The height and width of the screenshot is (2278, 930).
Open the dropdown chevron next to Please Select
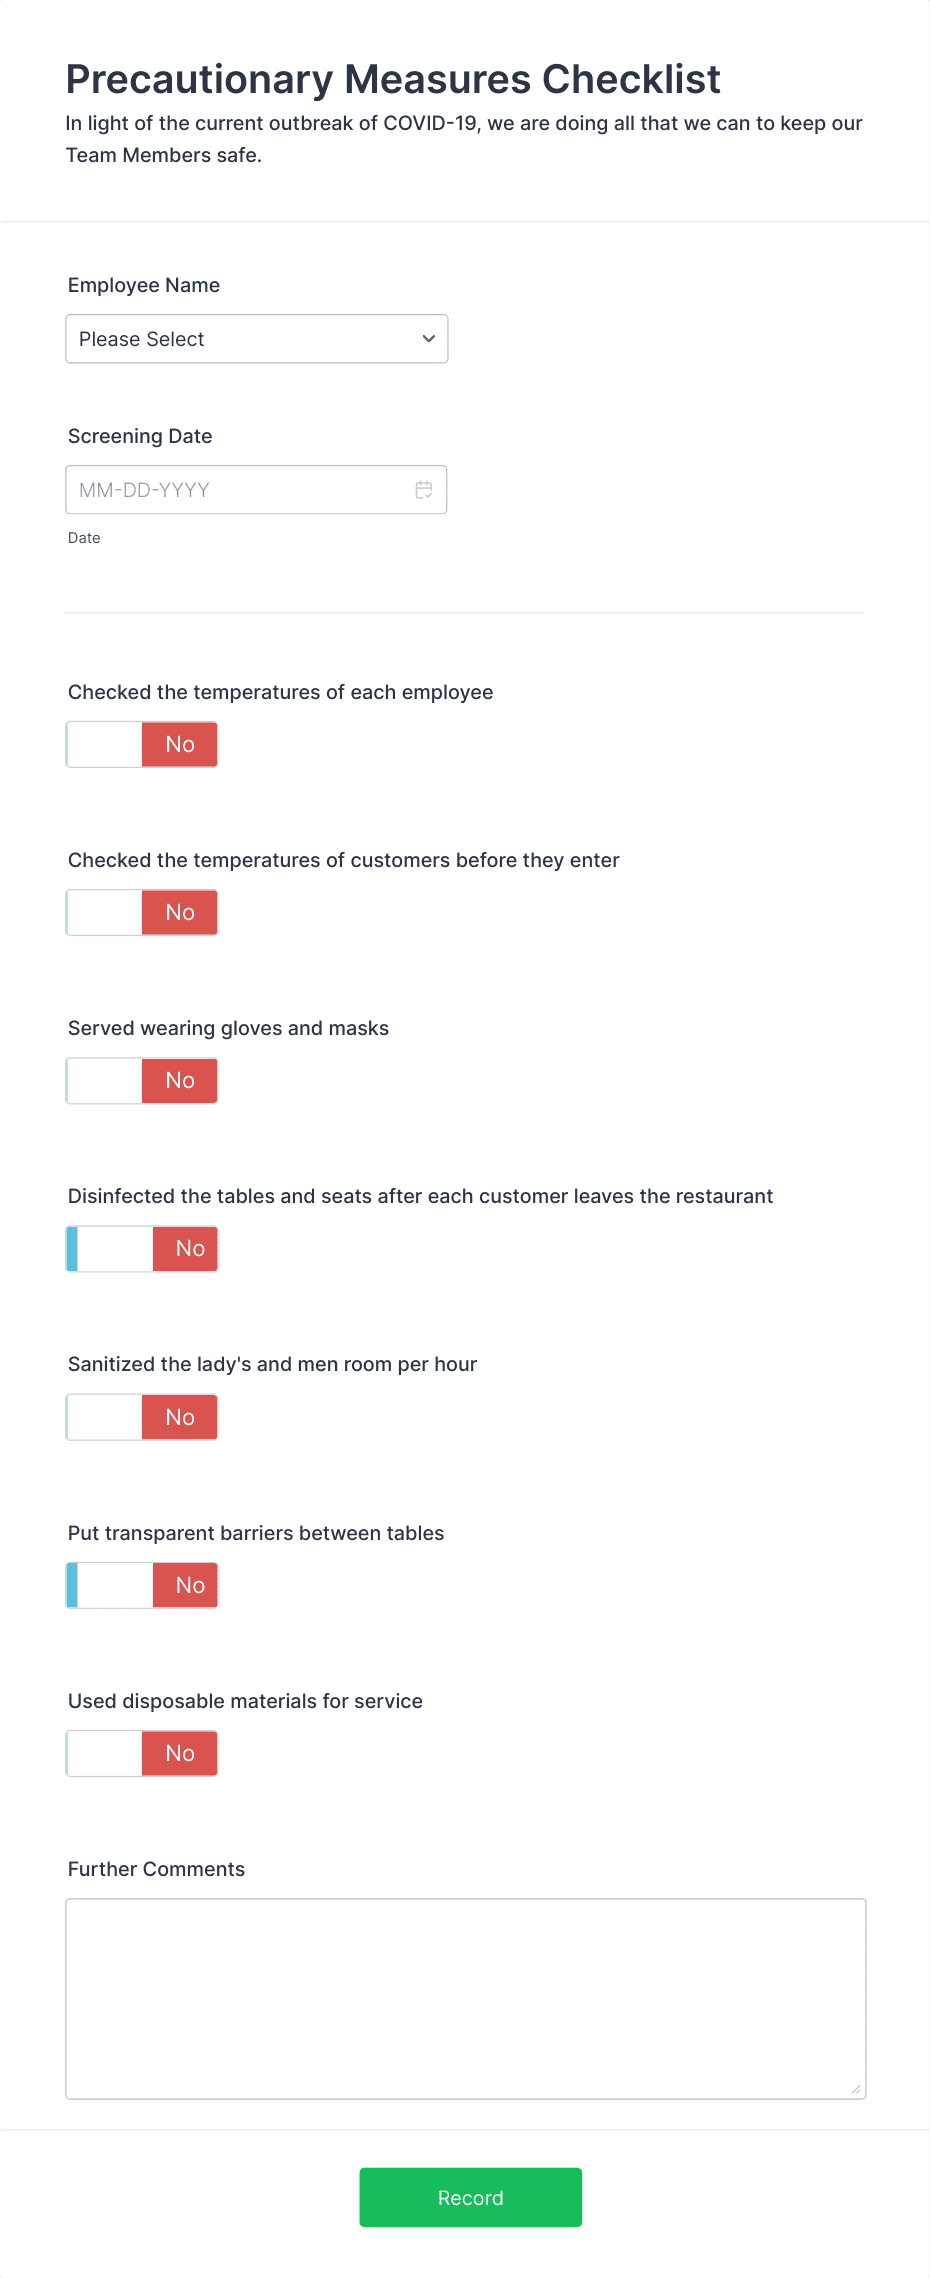click(x=426, y=339)
